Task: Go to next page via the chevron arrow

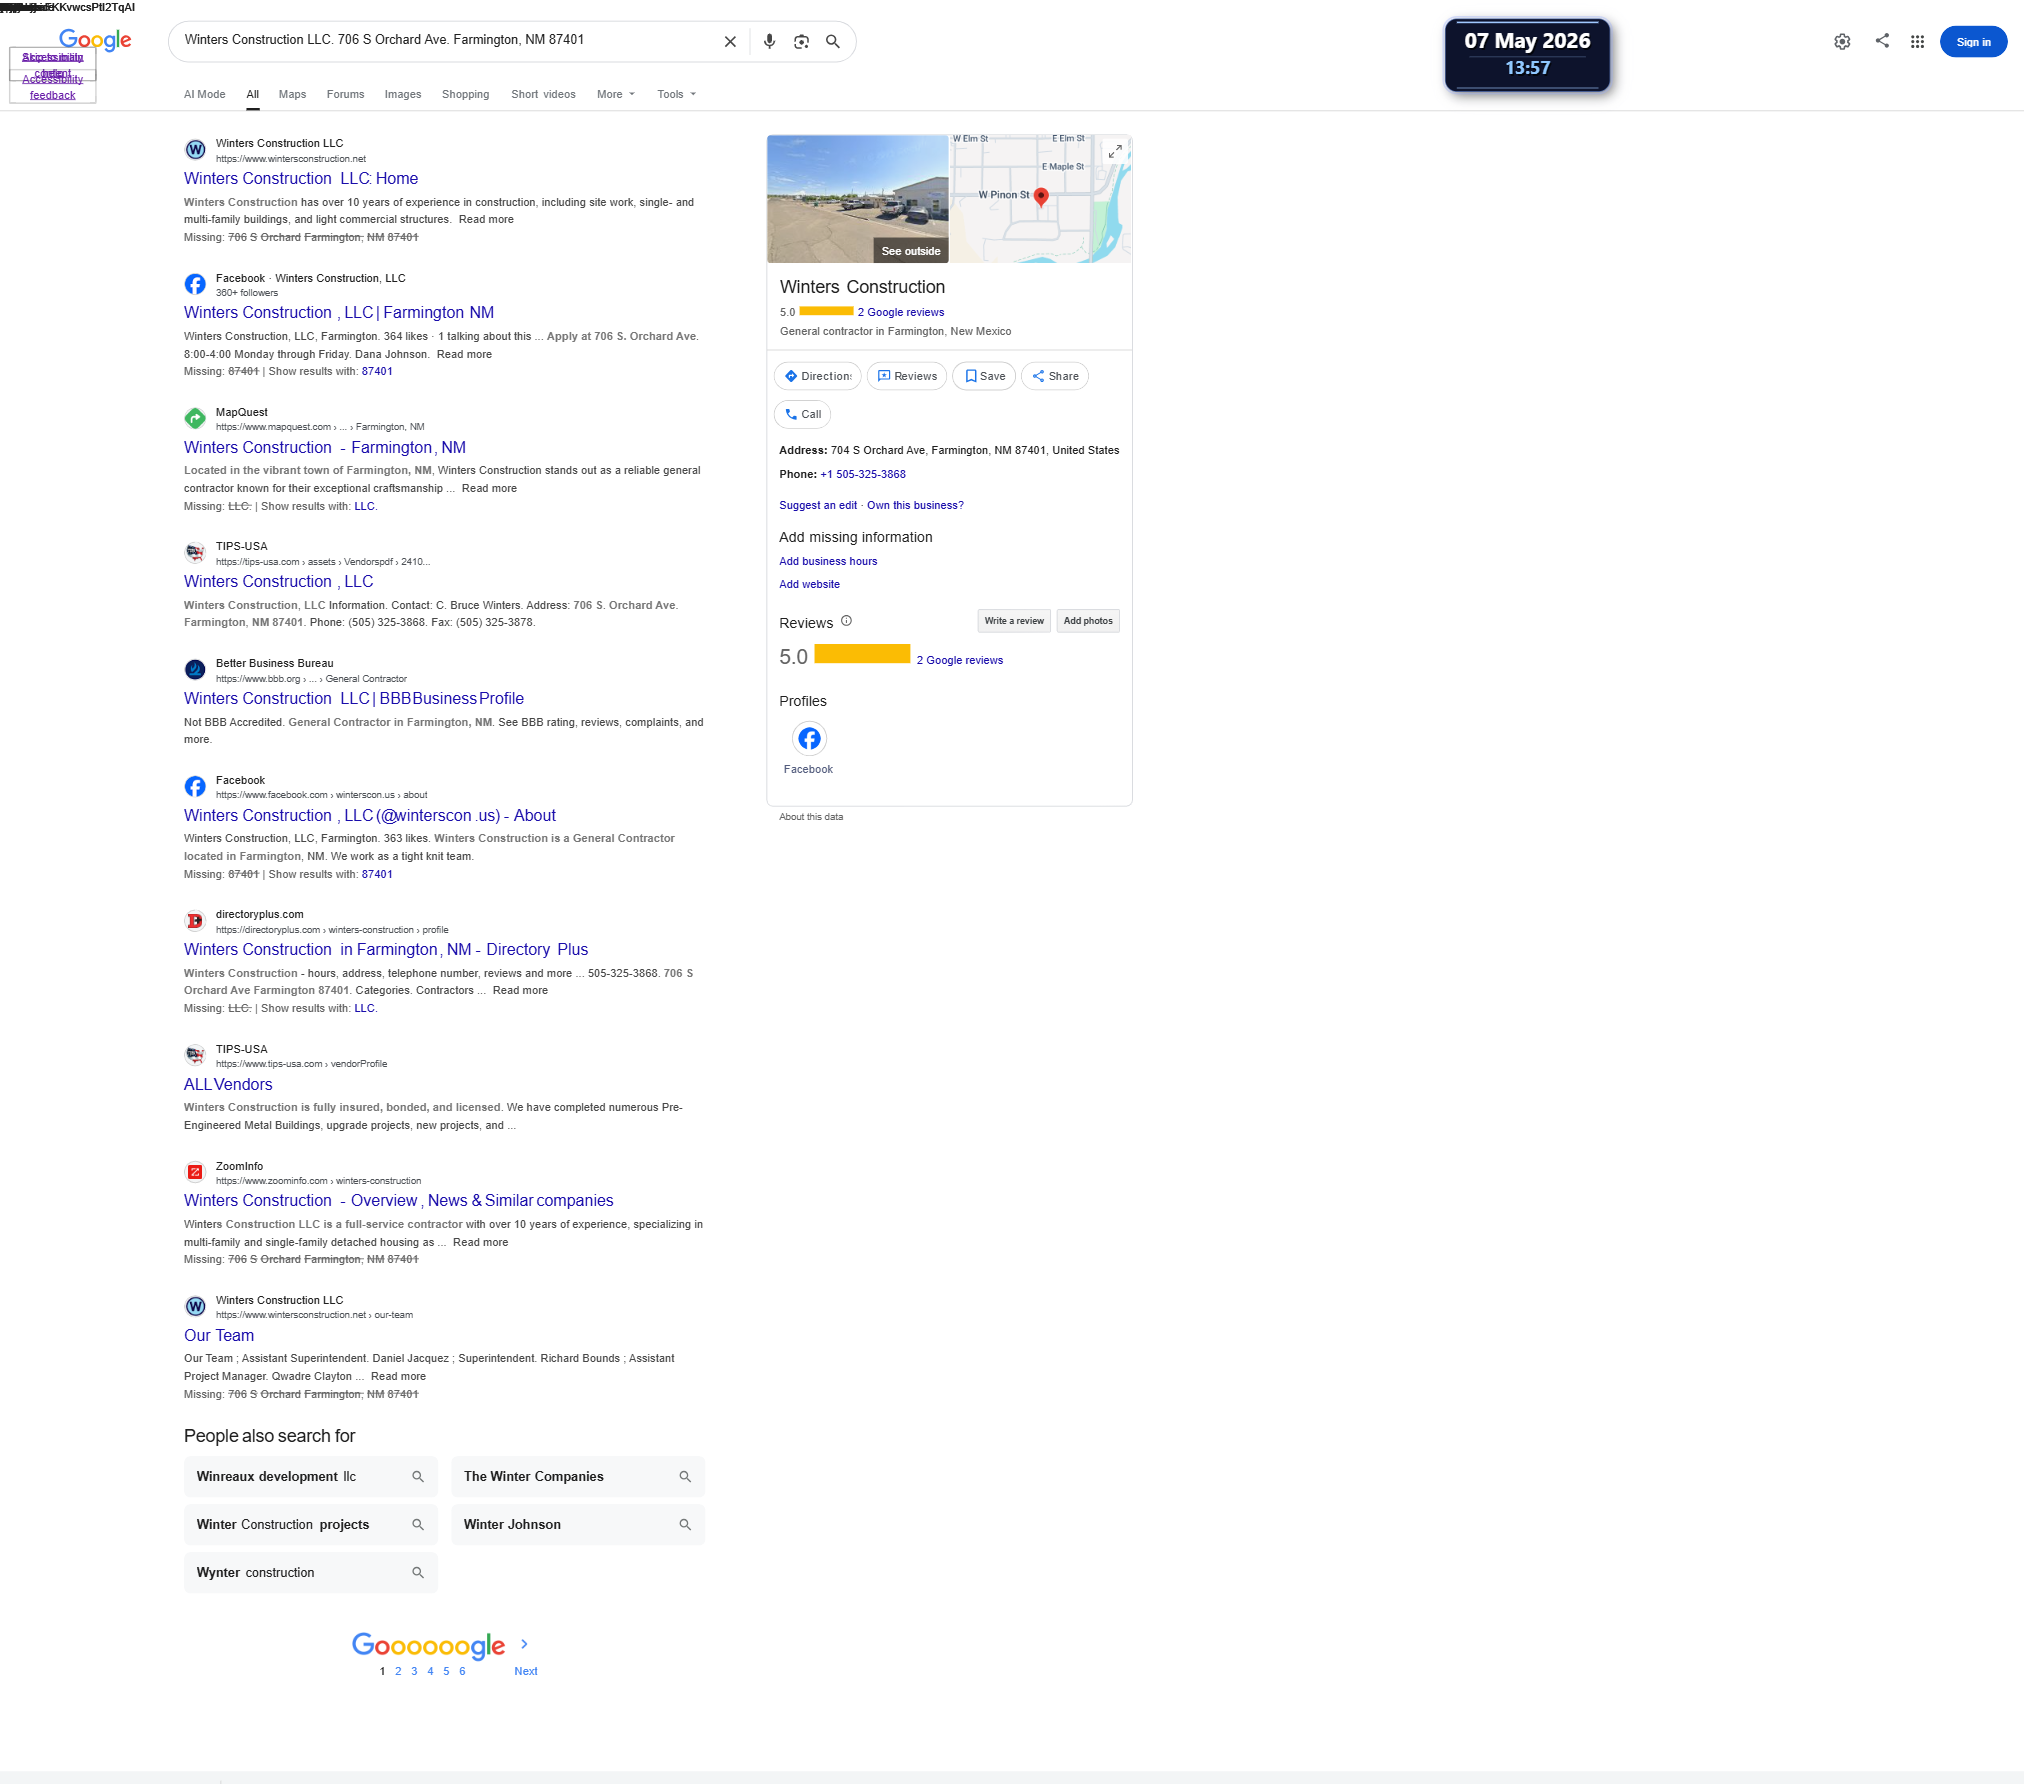Action: [524, 1644]
